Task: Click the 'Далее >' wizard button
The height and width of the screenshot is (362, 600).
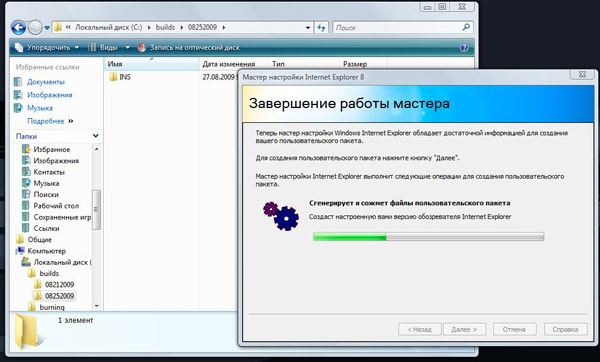Action: pyautogui.click(x=464, y=329)
